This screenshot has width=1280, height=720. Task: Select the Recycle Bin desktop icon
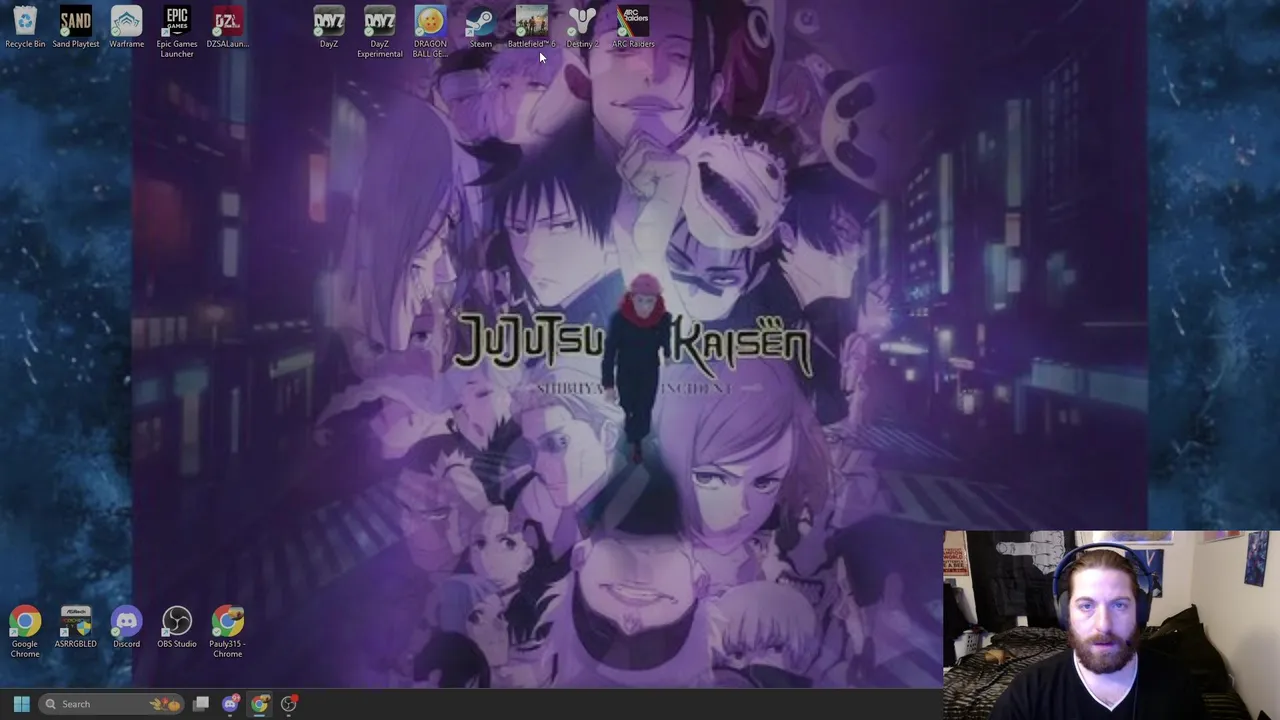[25, 27]
